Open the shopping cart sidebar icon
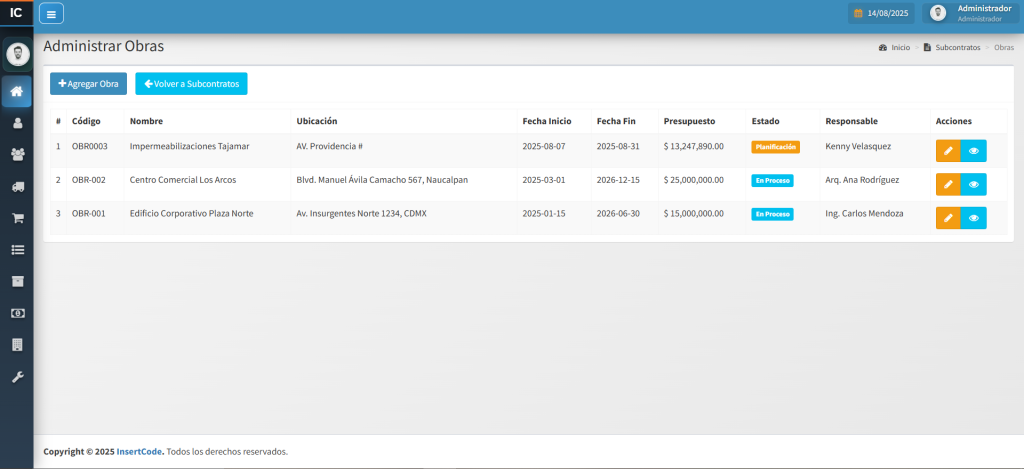Image resolution: width=1024 pixels, height=469 pixels. click(17, 217)
